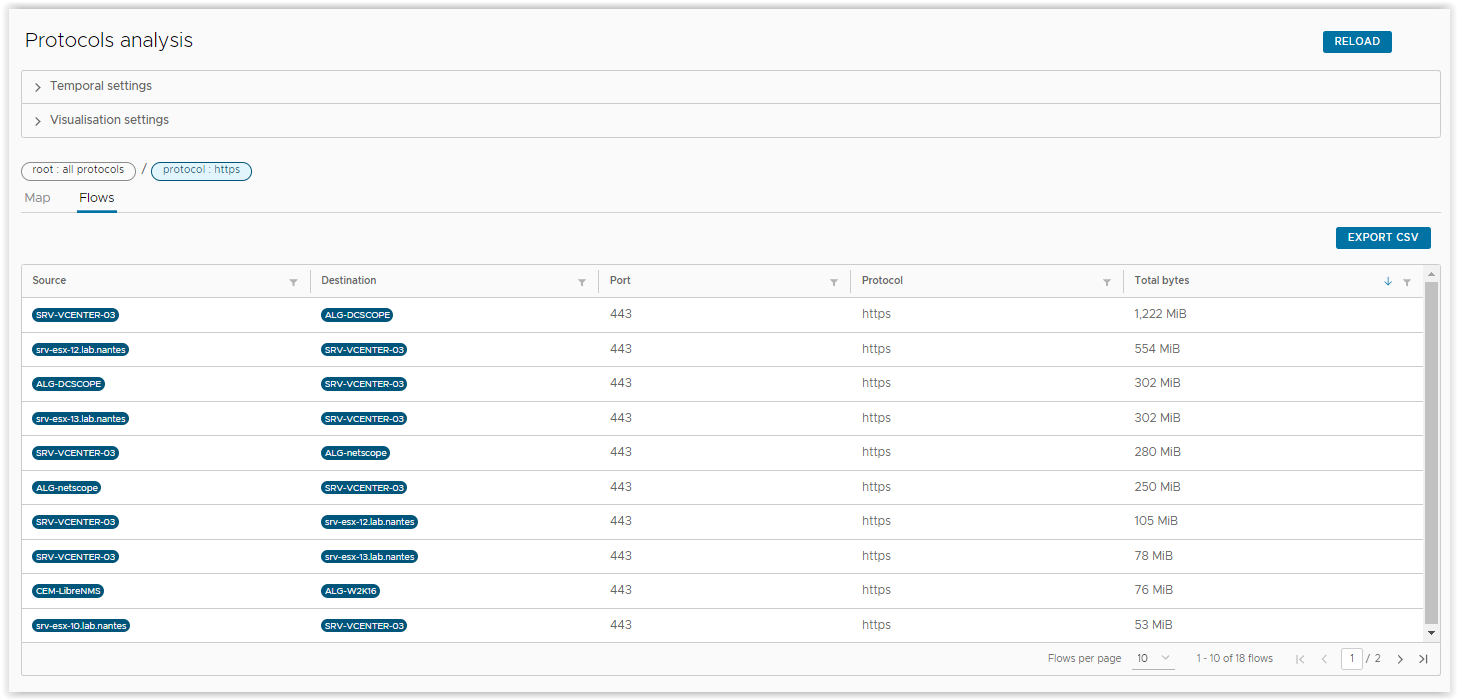Sort by the Protocol column header
This screenshot has width=1458, height=700.
[x=882, y=281]
